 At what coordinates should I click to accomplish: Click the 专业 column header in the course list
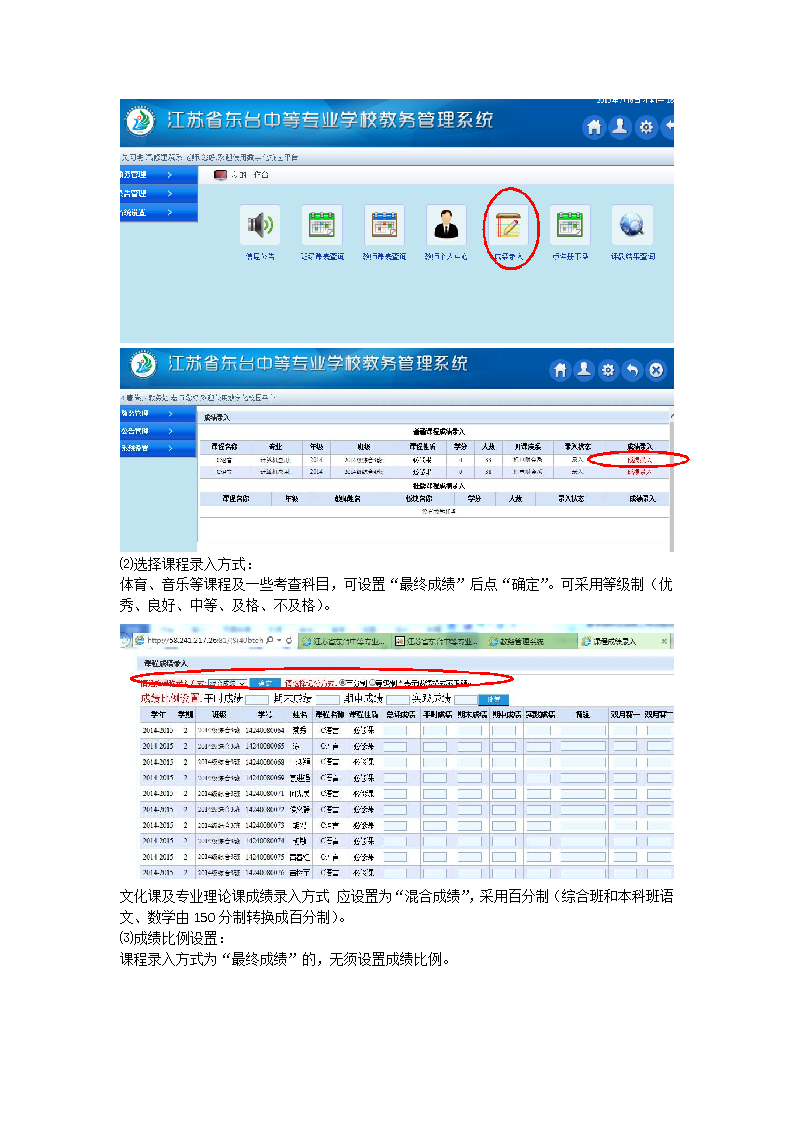(x=276, y=447)
